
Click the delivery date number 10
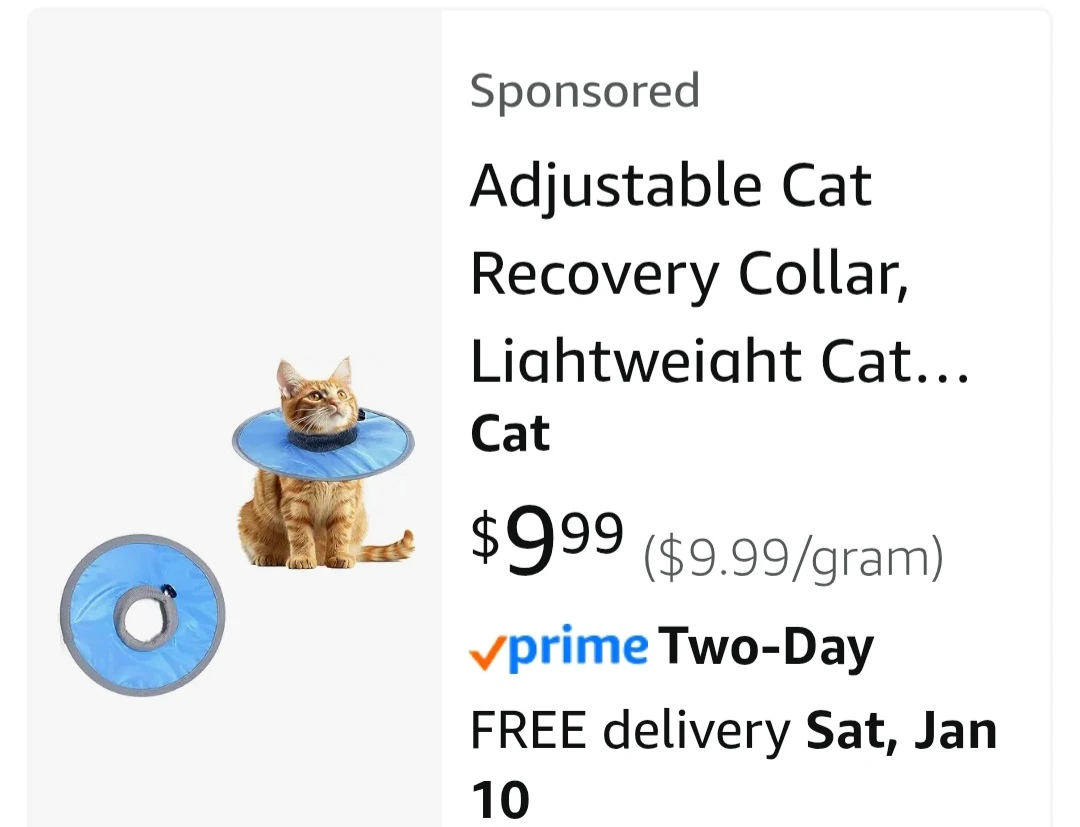pos(500,799)
